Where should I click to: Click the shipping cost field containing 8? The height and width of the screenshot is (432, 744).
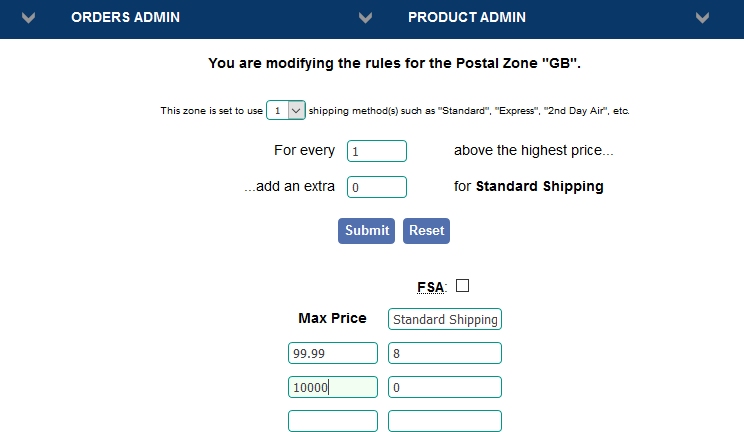(444, 353)
